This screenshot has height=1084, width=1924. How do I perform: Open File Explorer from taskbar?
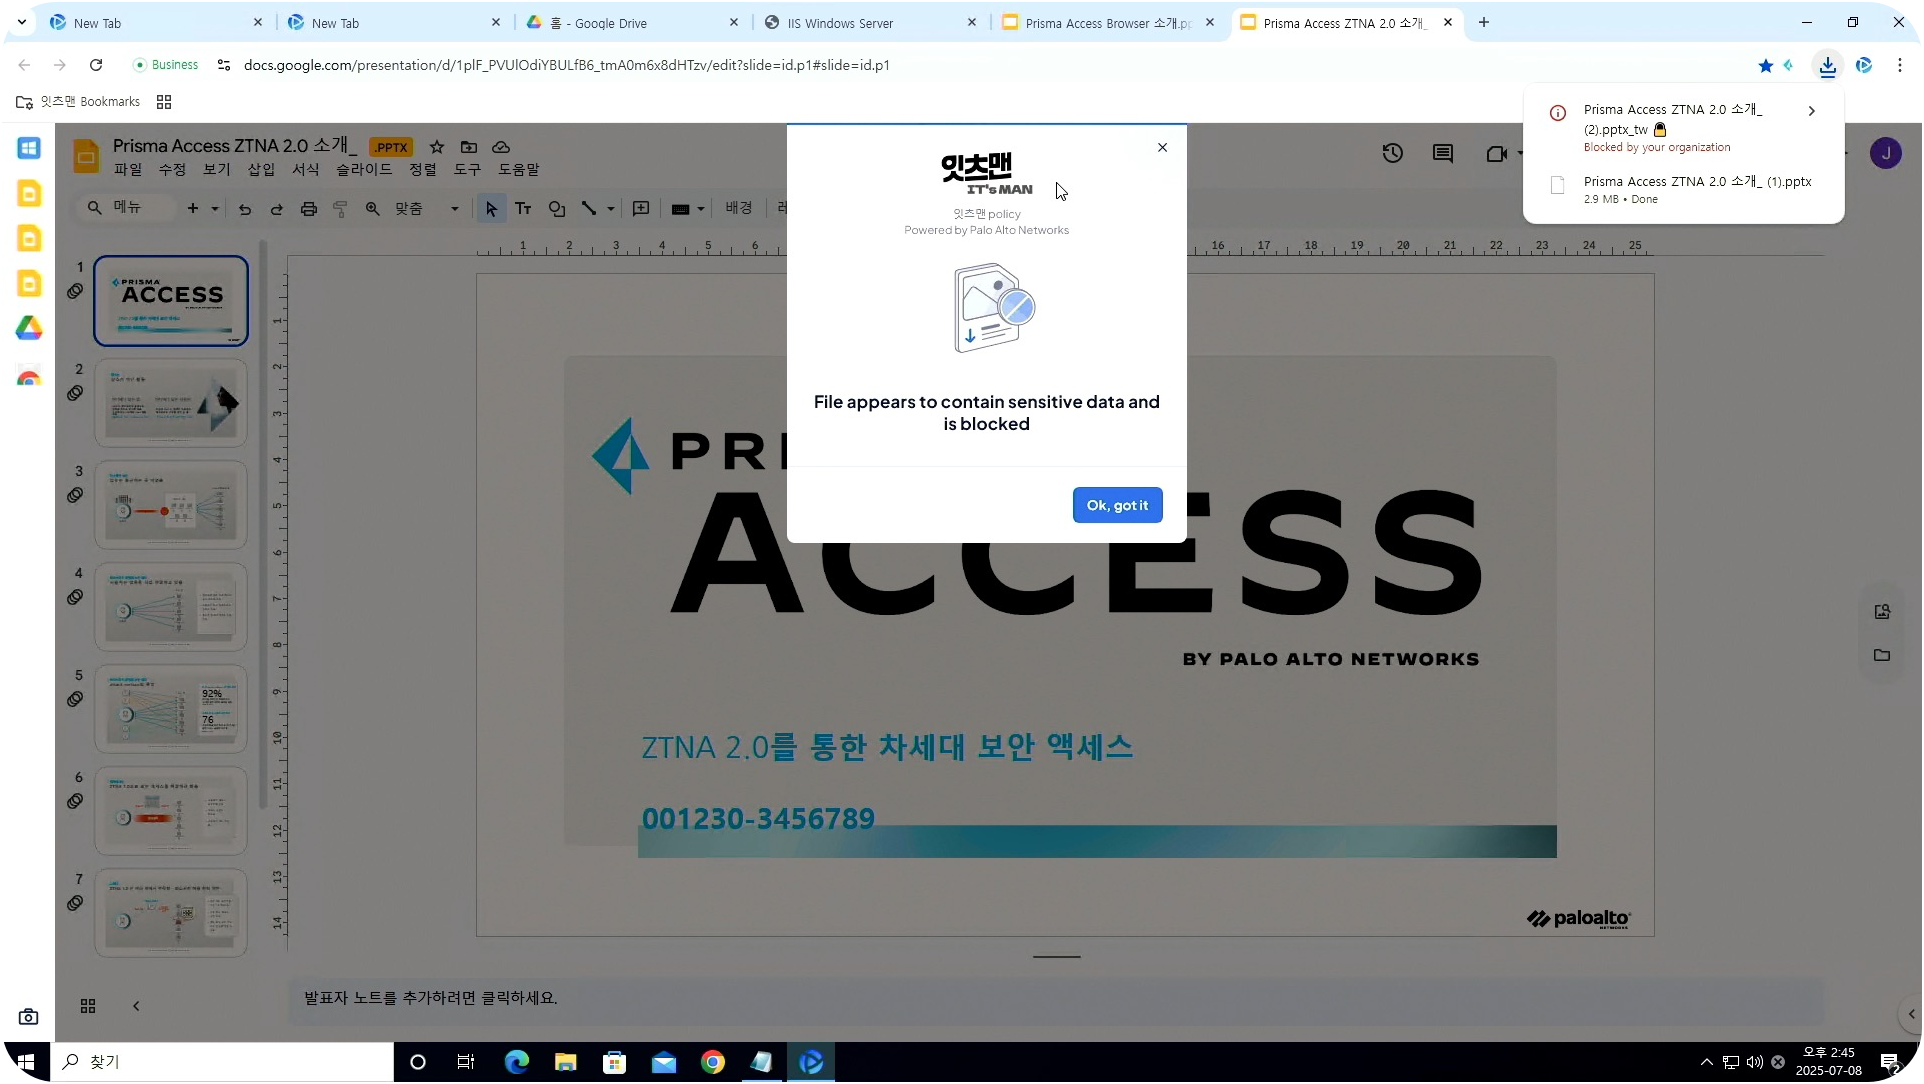(x=566, y=1062)
